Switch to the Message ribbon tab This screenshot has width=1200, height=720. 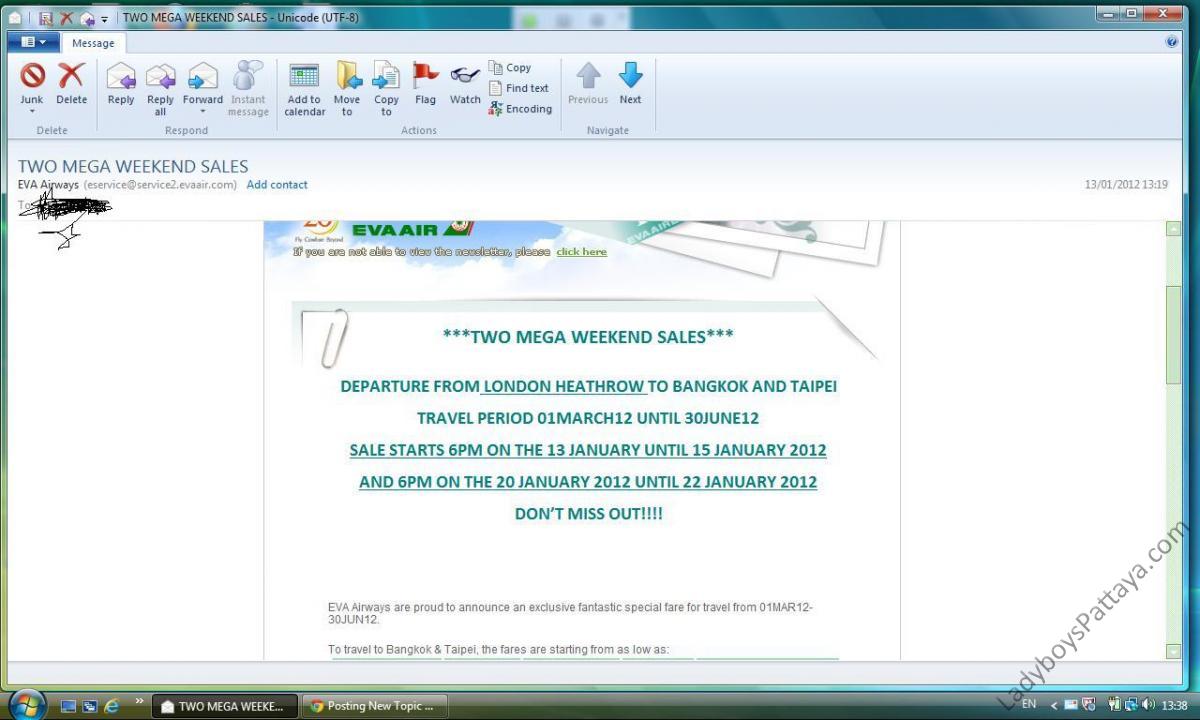pos(93,43)
